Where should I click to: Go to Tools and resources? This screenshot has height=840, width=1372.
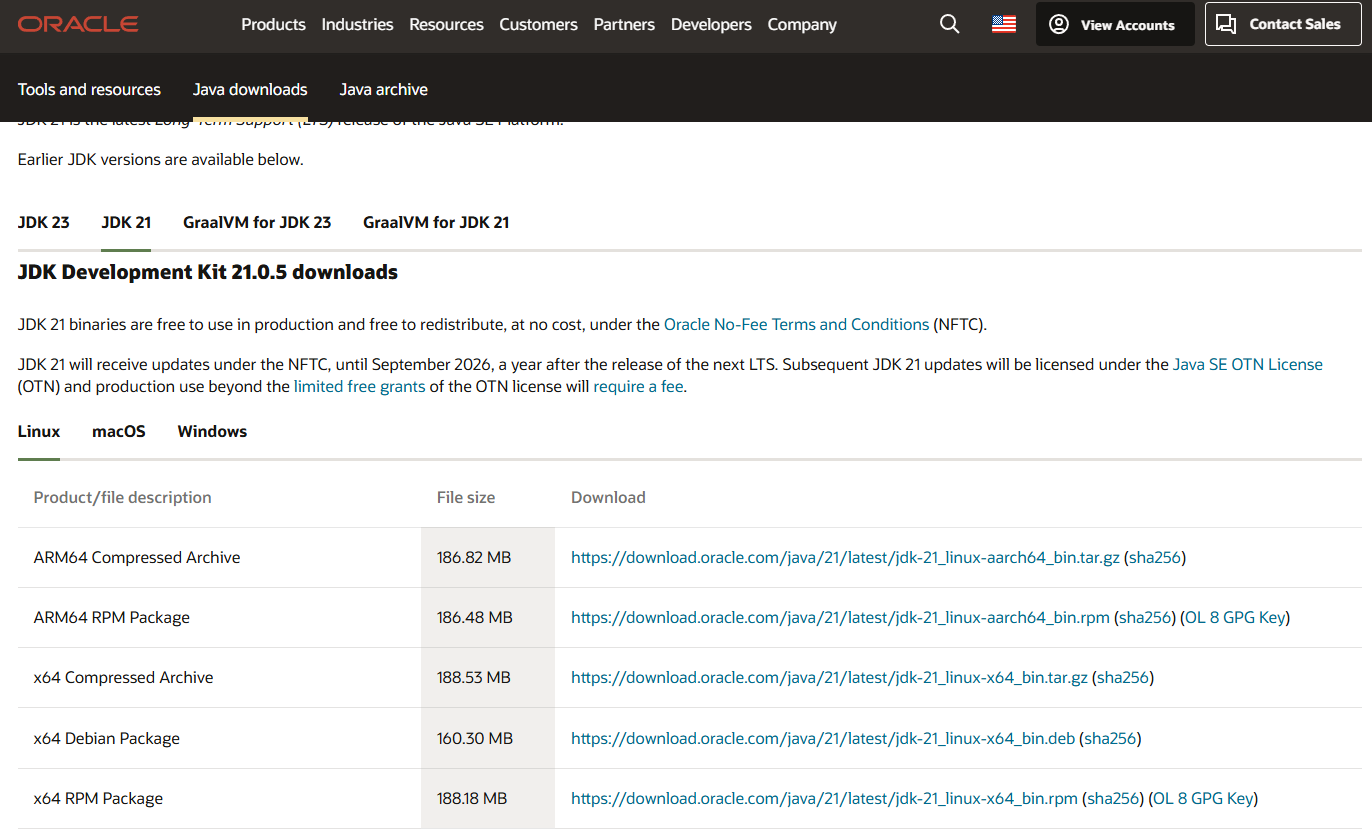[x=89, y=89]
